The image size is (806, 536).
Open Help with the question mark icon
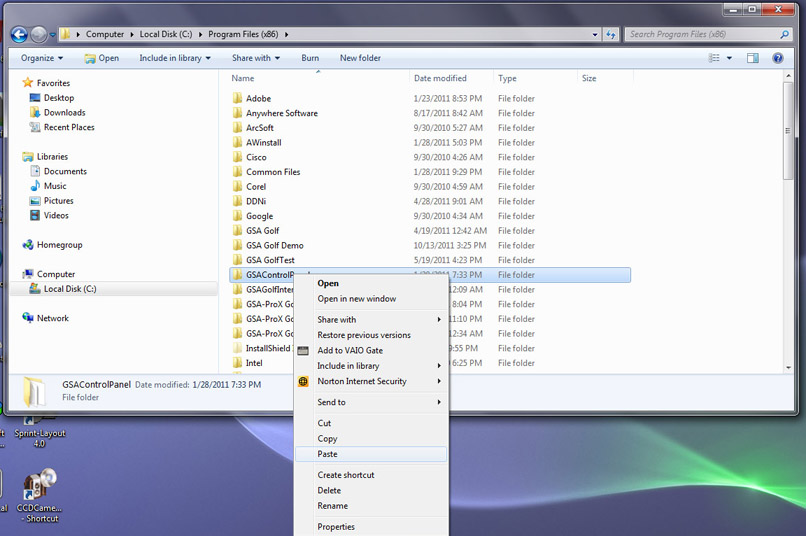coord(778,58)
